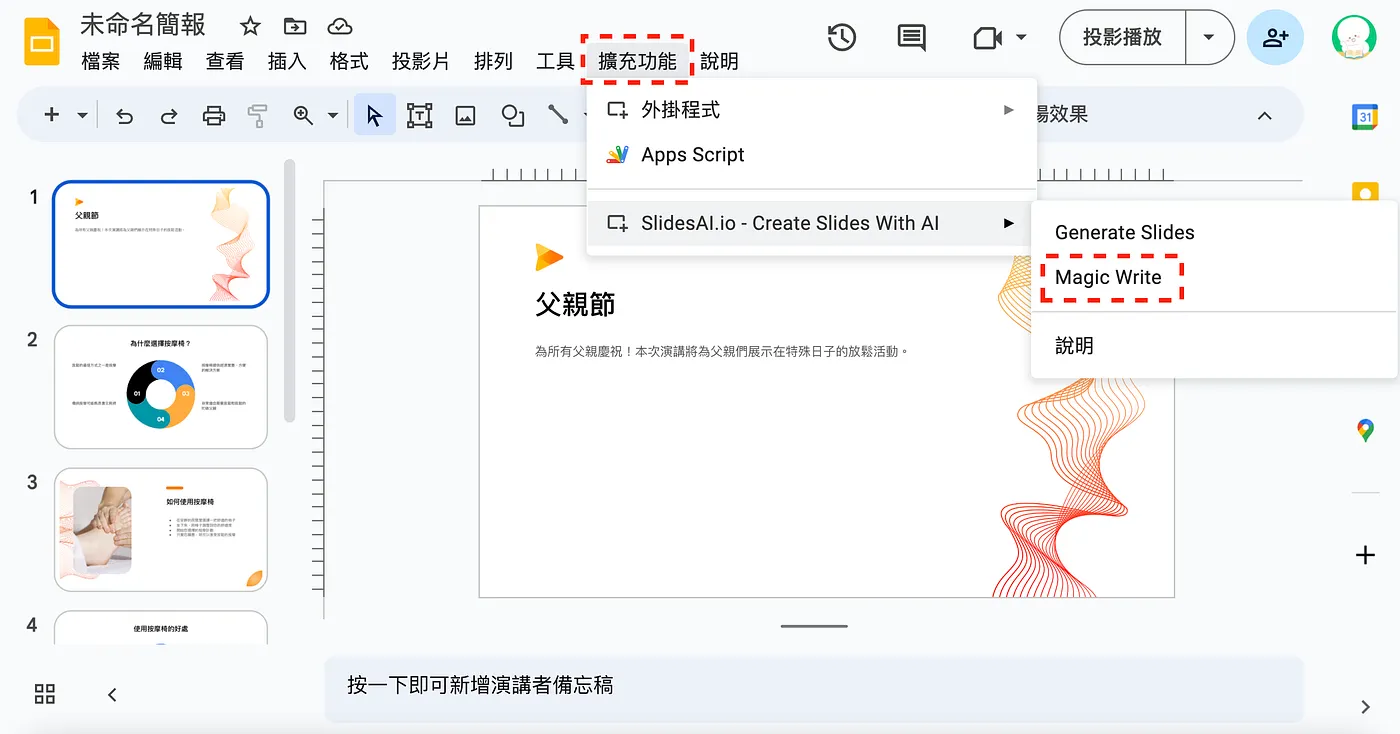This screenshot has width=1400, height=734.
Task: Start 投影播放 slideshow
Action: [x=1123, y=38]
